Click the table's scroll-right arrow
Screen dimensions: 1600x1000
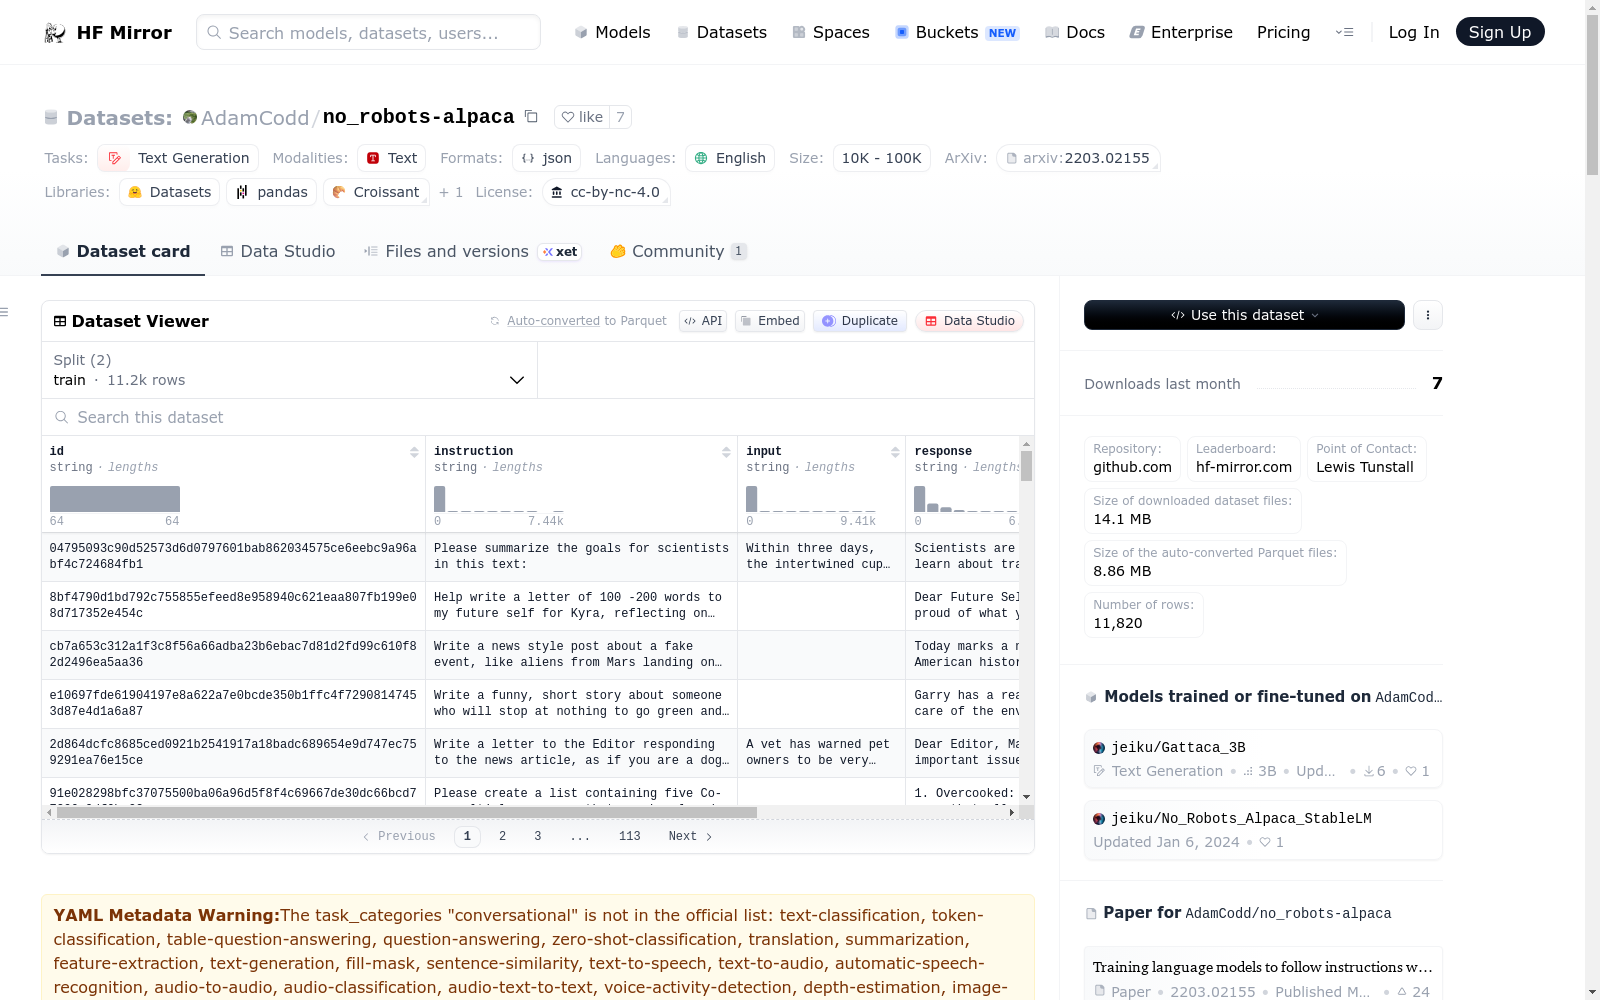[x=1012, y=813]
